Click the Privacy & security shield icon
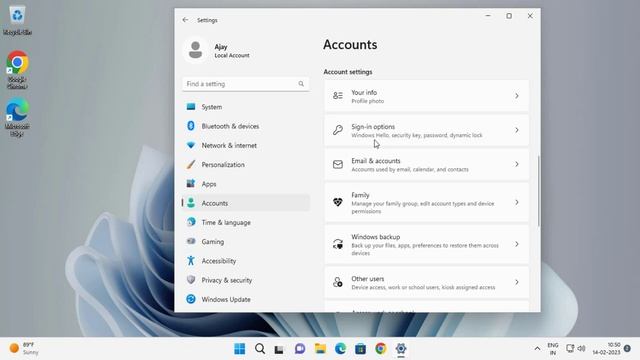Viewport: 640px width, 360px height. click(191, 280)
